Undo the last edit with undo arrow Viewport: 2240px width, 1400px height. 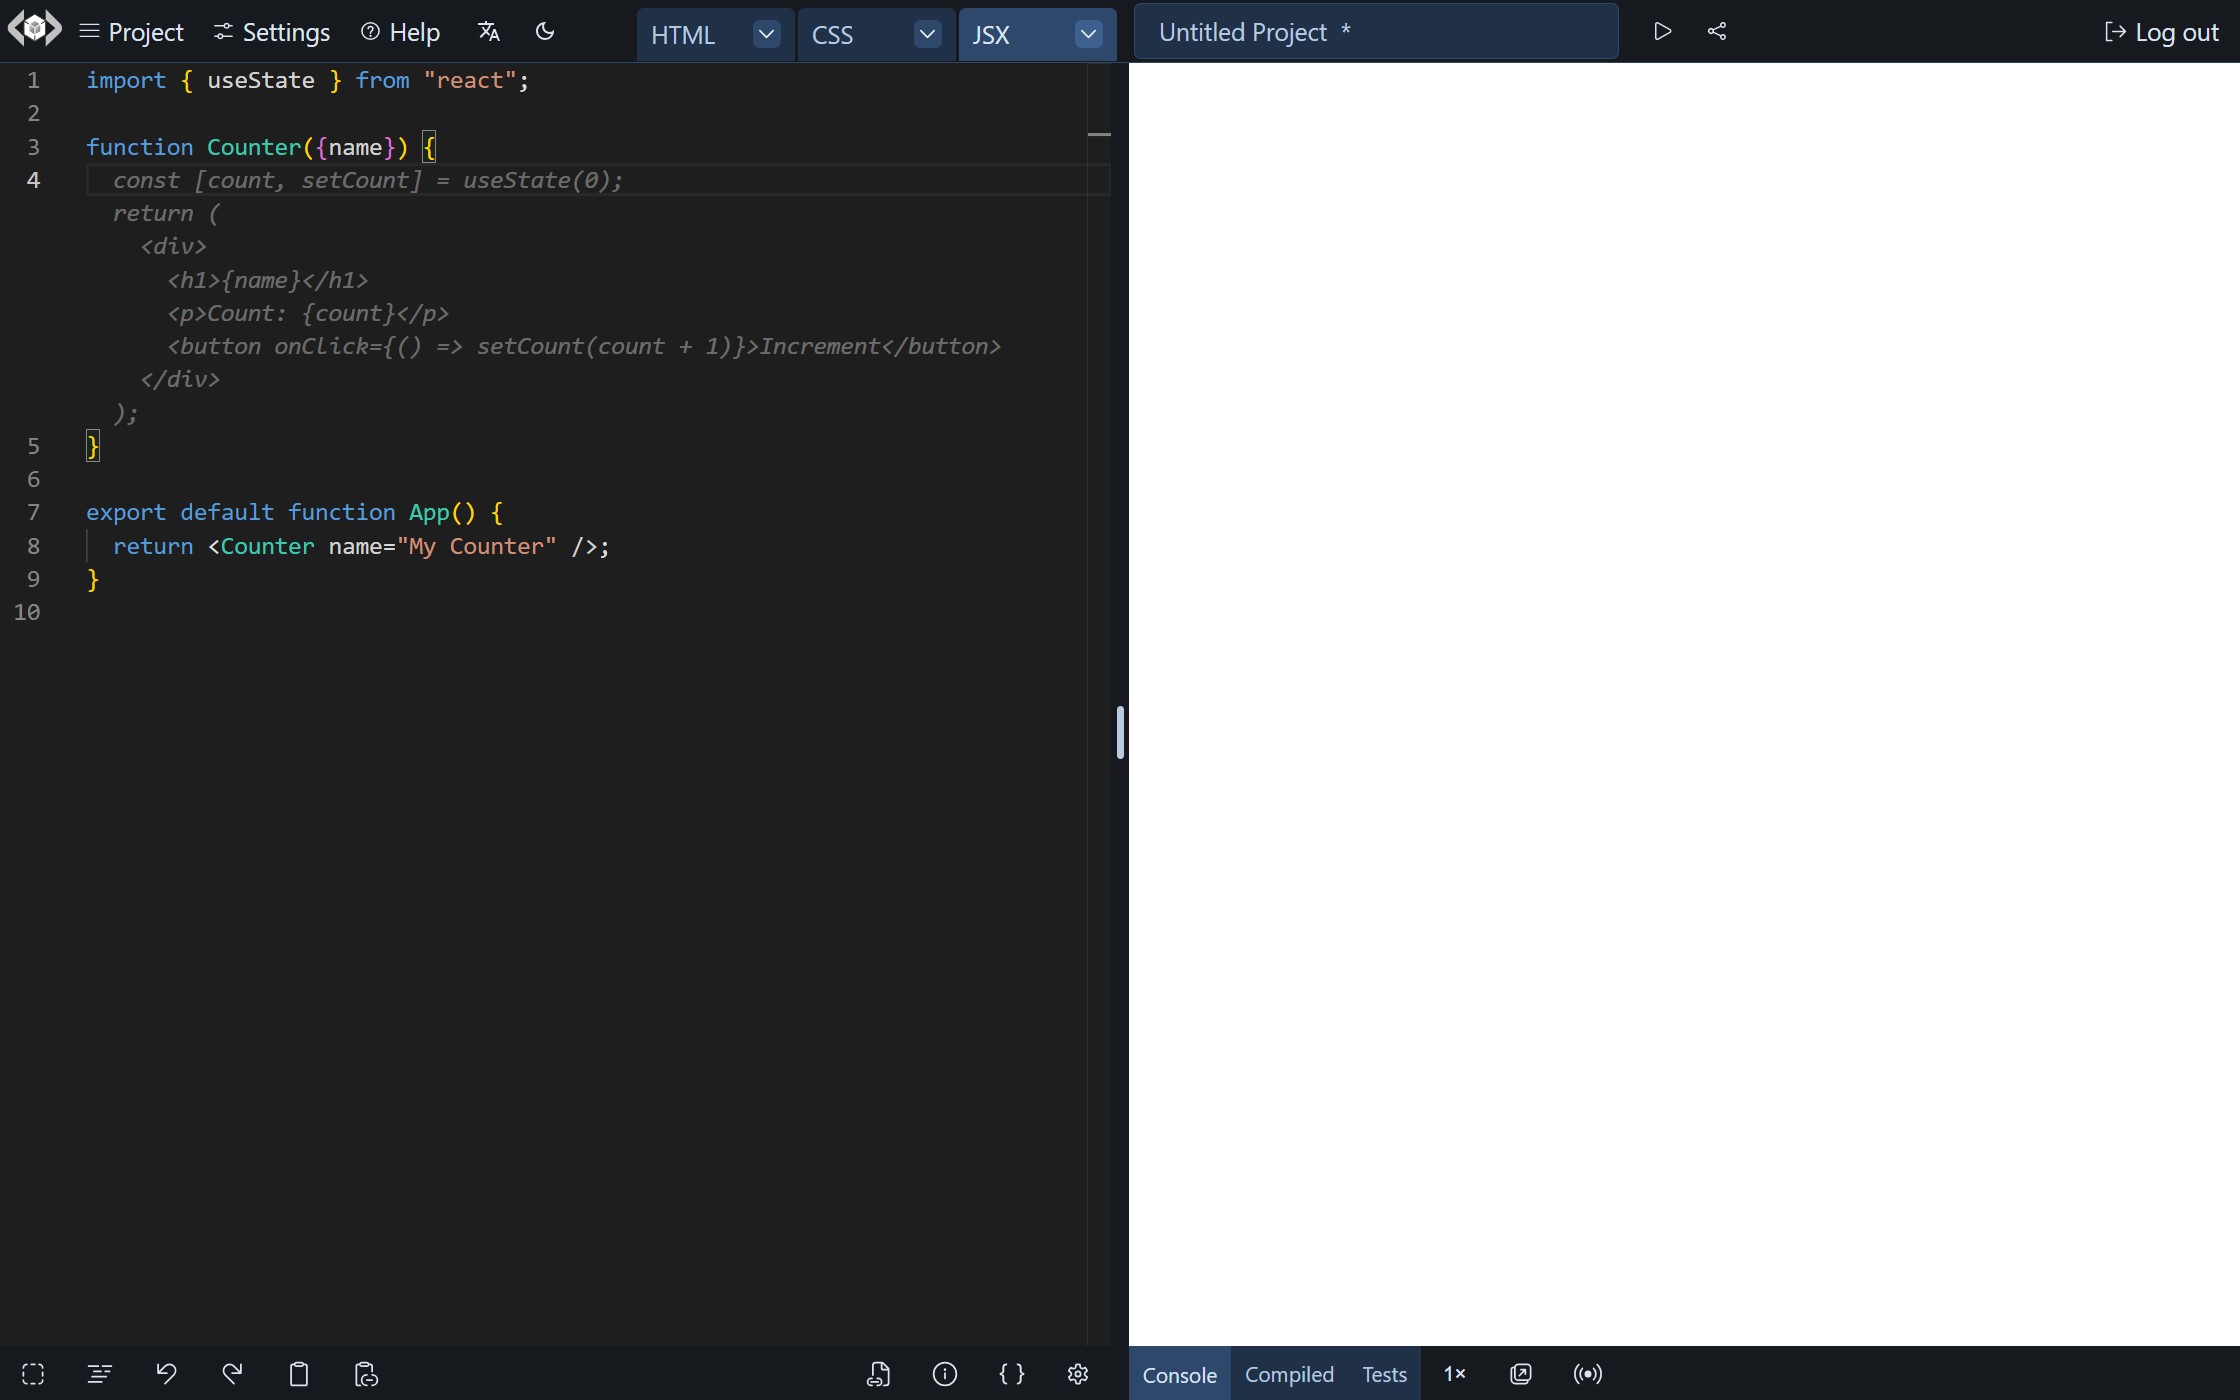coord(166,1374)
